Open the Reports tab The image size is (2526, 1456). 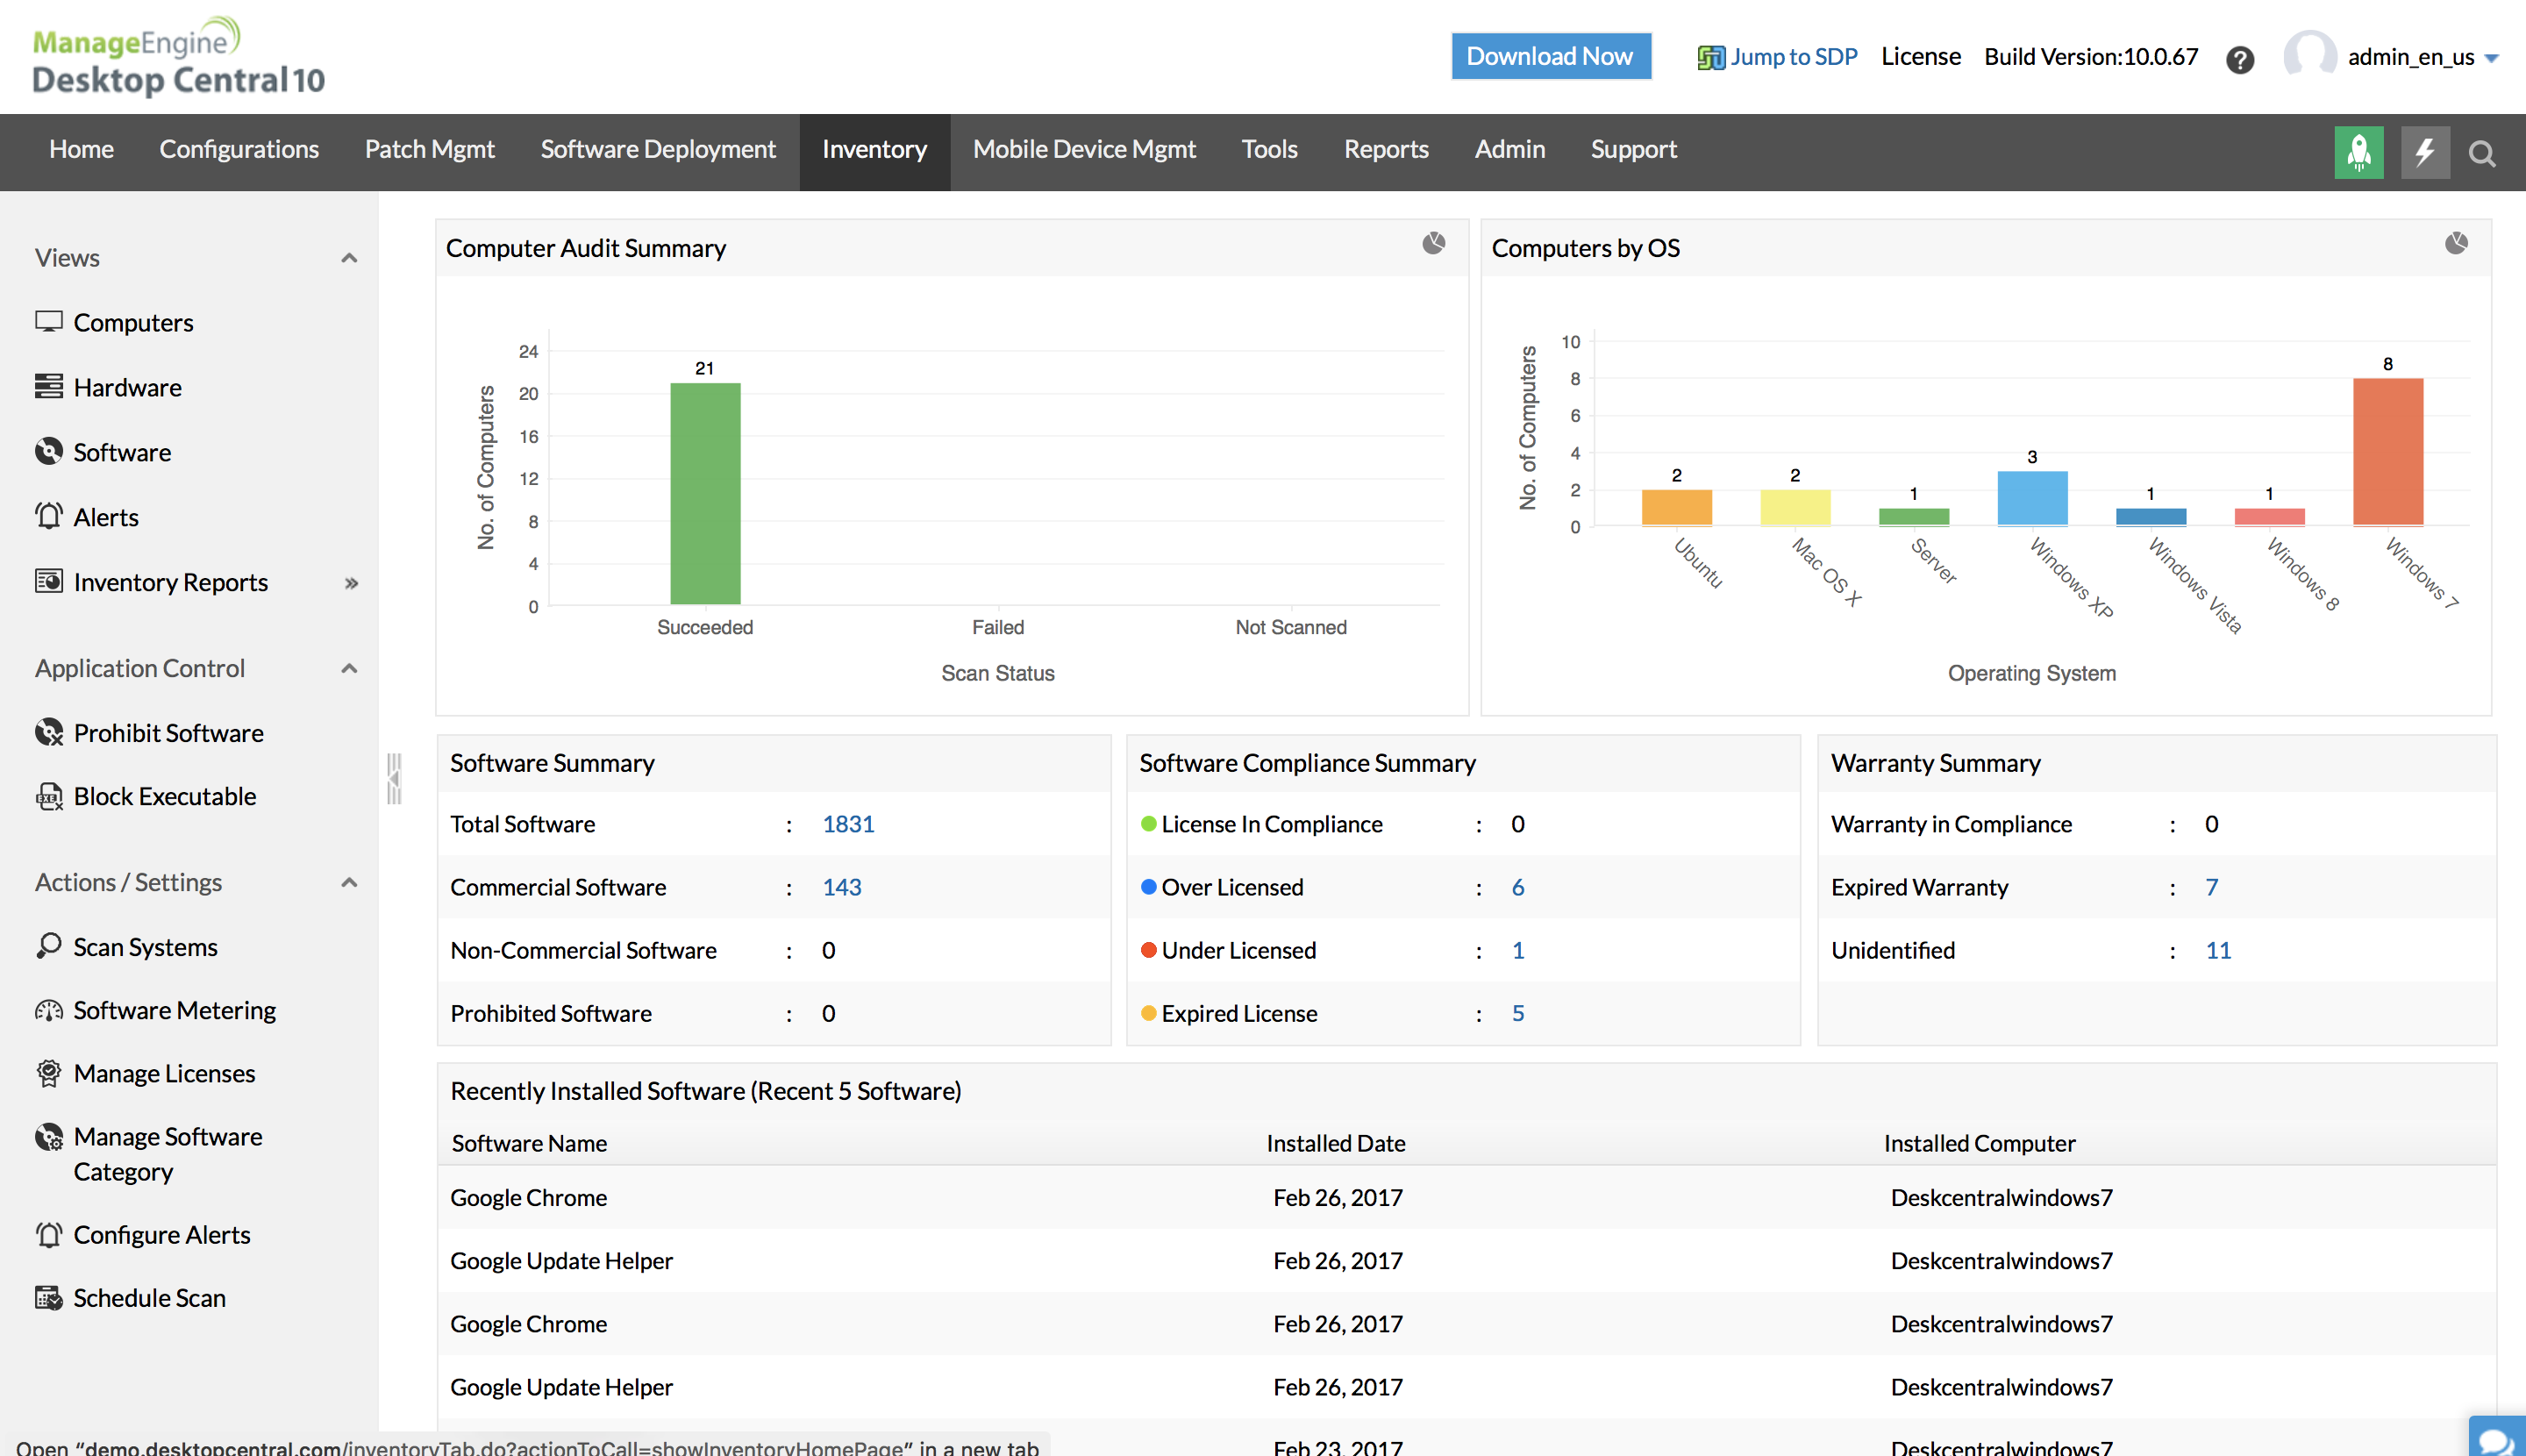pyautogui.click(x=1385, y=149)
